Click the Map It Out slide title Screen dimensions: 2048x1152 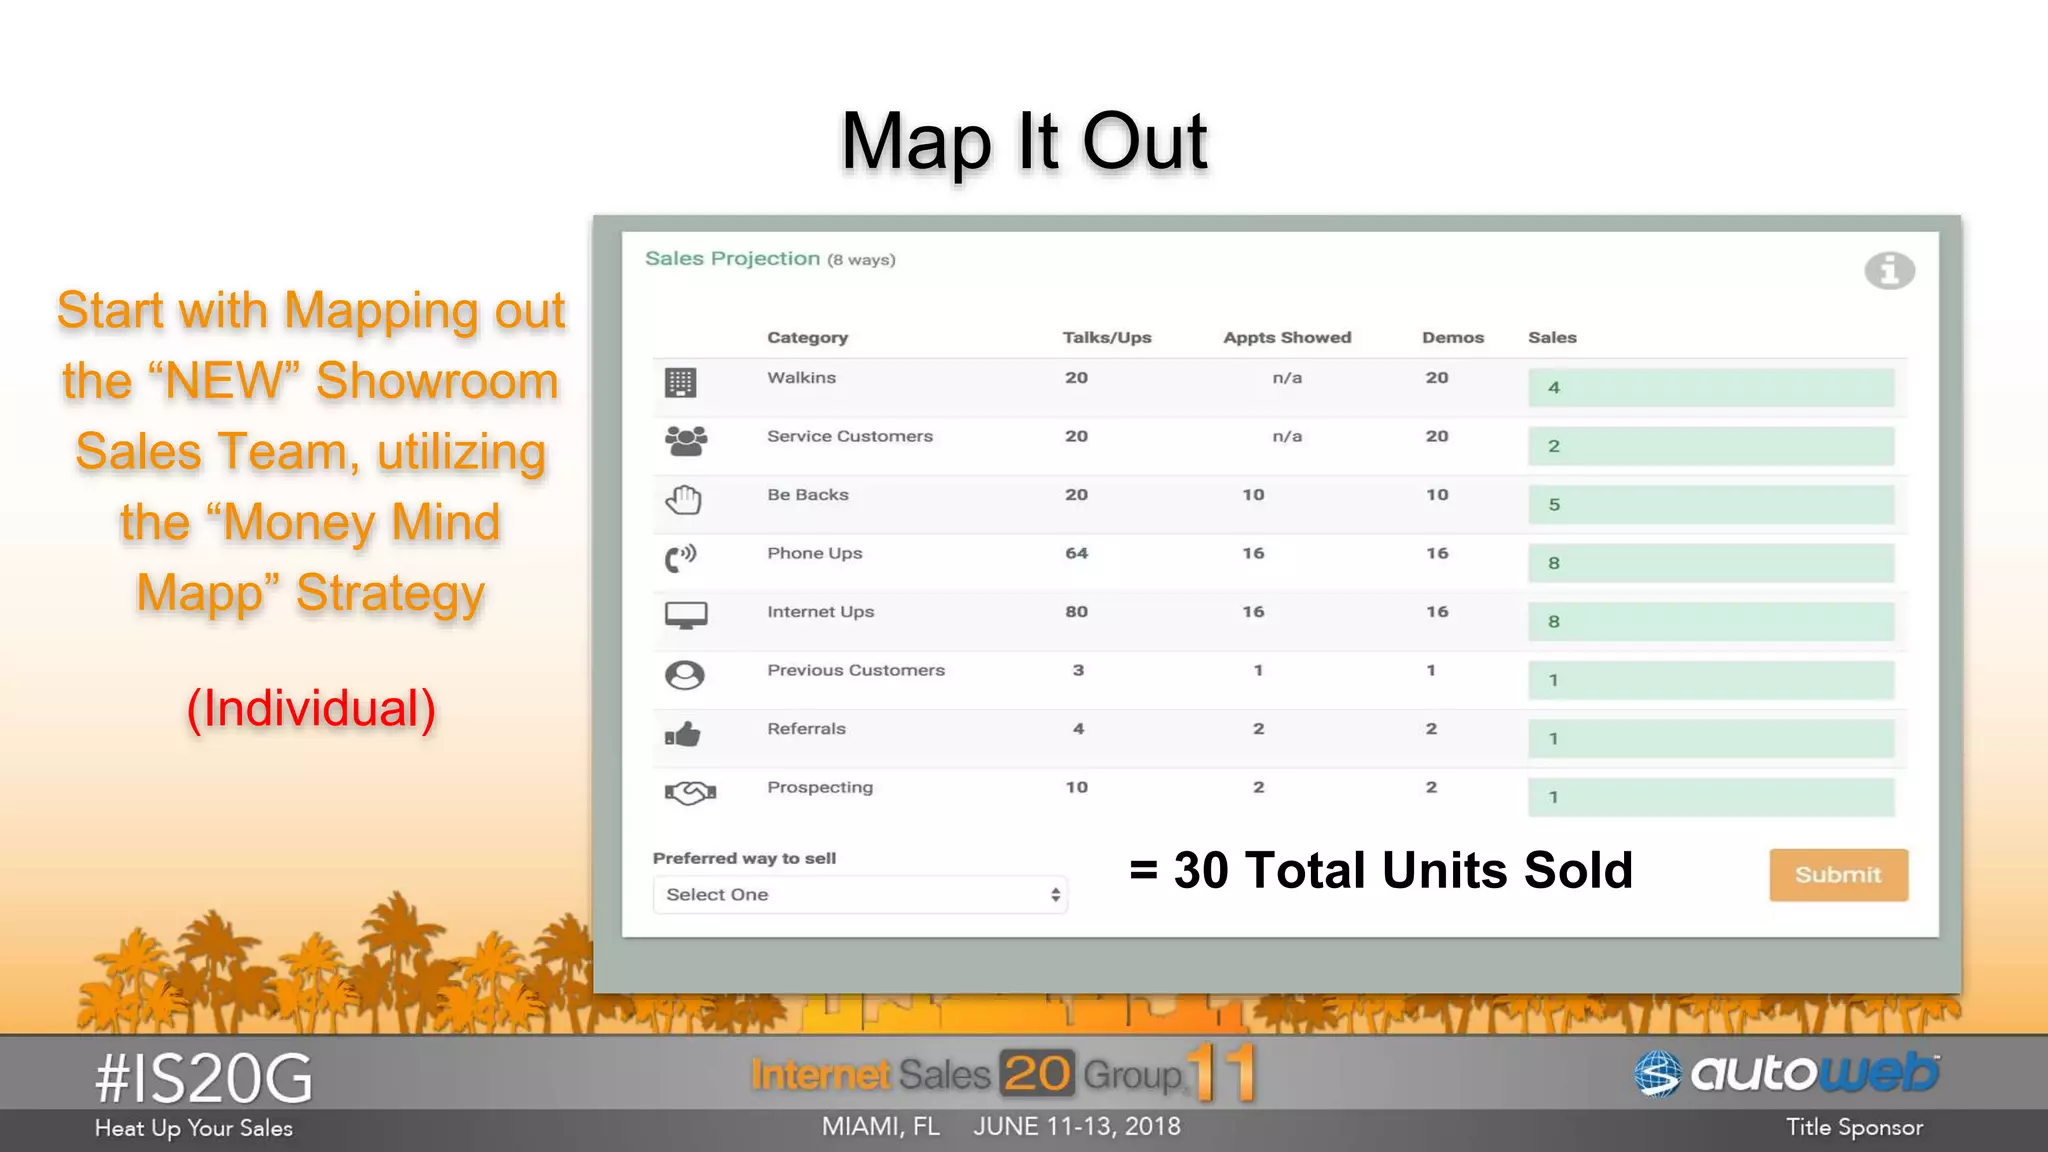coord(1024,141)
